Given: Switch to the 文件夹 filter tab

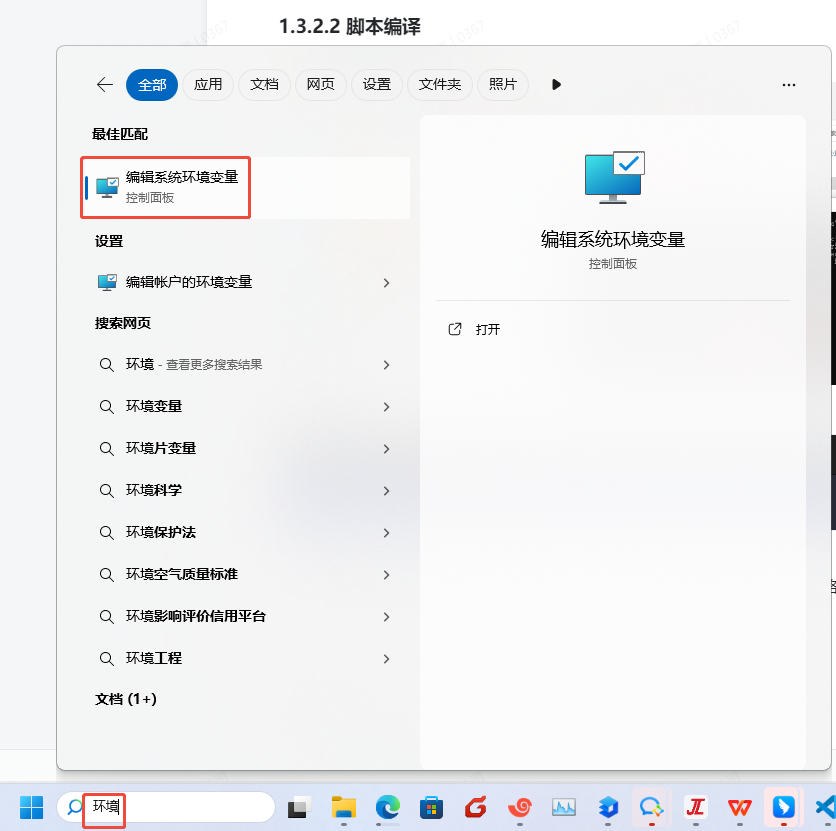Looking at the screenshot, I should [440, 85].
